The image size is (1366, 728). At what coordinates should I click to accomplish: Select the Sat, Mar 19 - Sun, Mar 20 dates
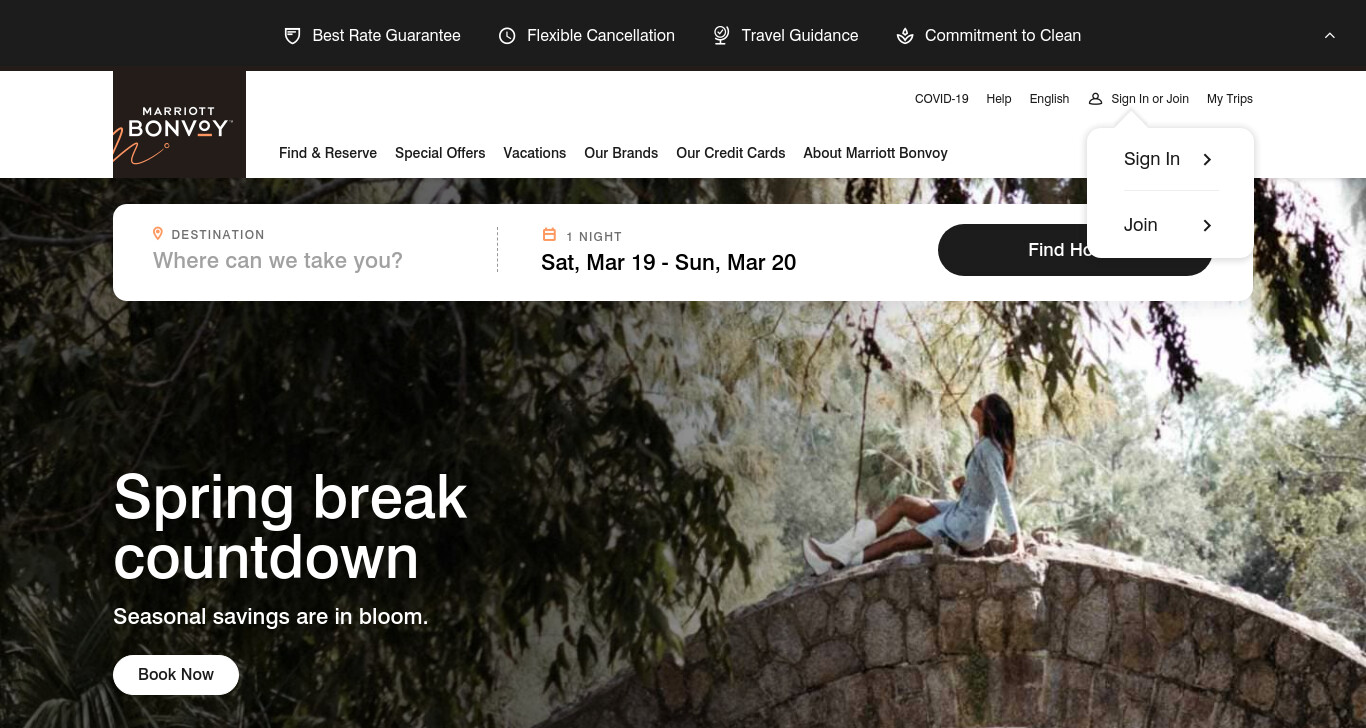pyautogui.click(x=668, y=263)
